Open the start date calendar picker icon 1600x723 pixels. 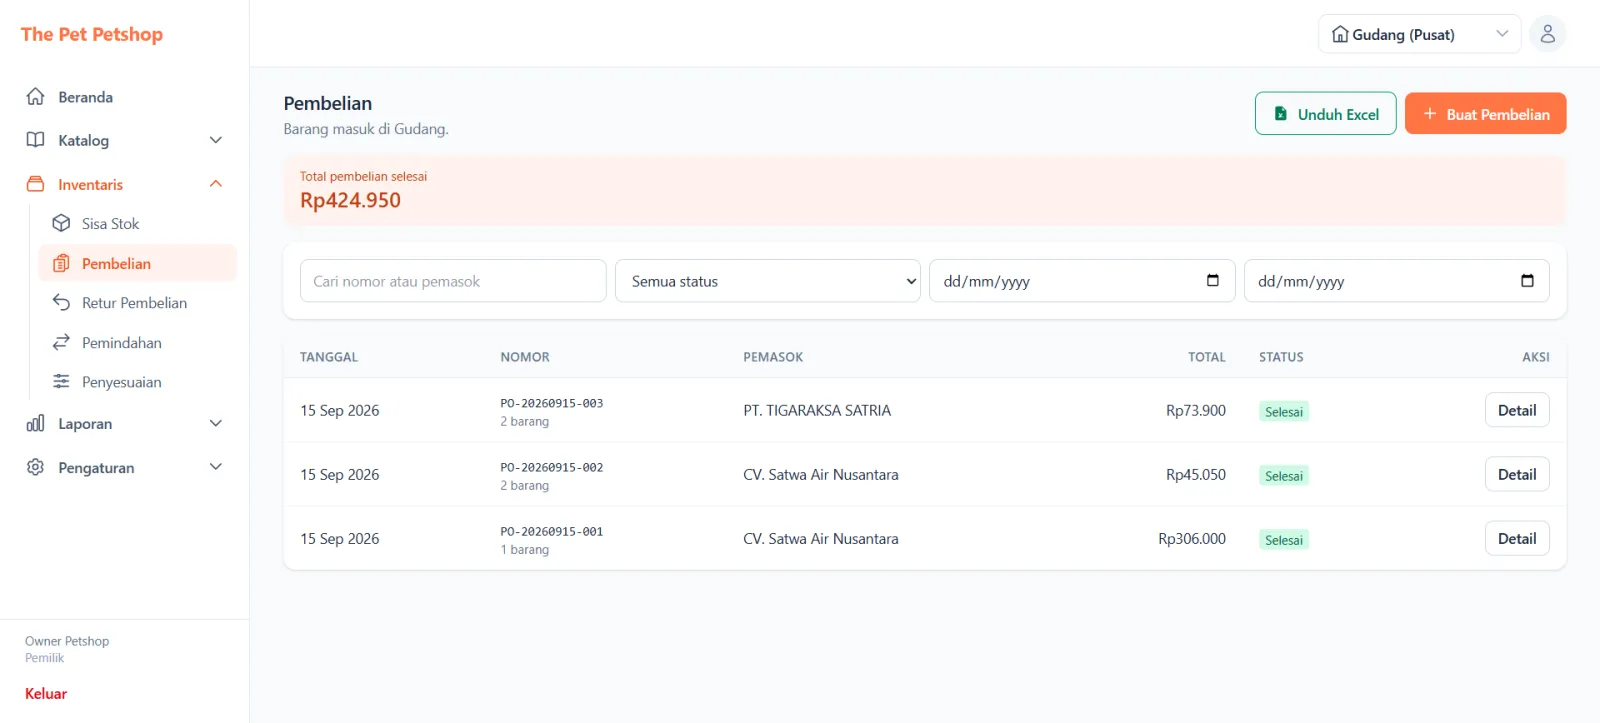tap(1213, 280)
